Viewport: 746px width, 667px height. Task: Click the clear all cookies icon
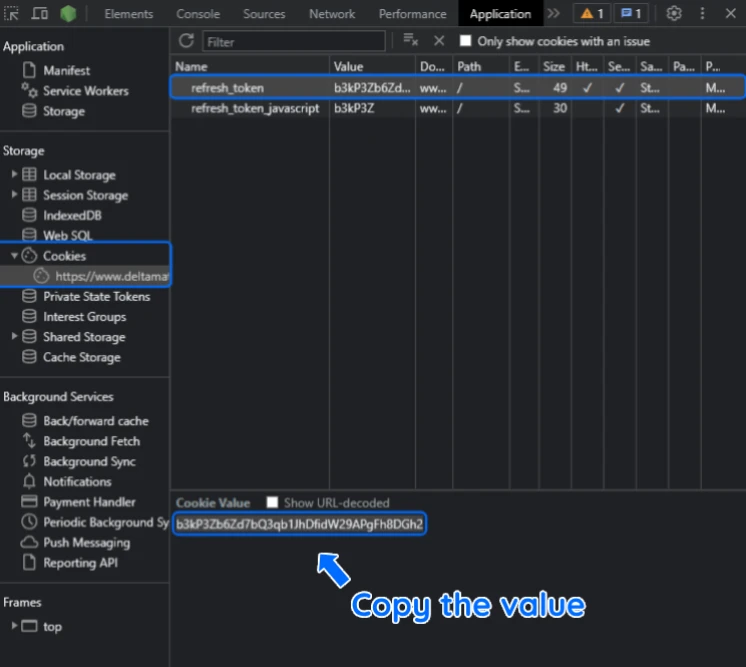410,40
